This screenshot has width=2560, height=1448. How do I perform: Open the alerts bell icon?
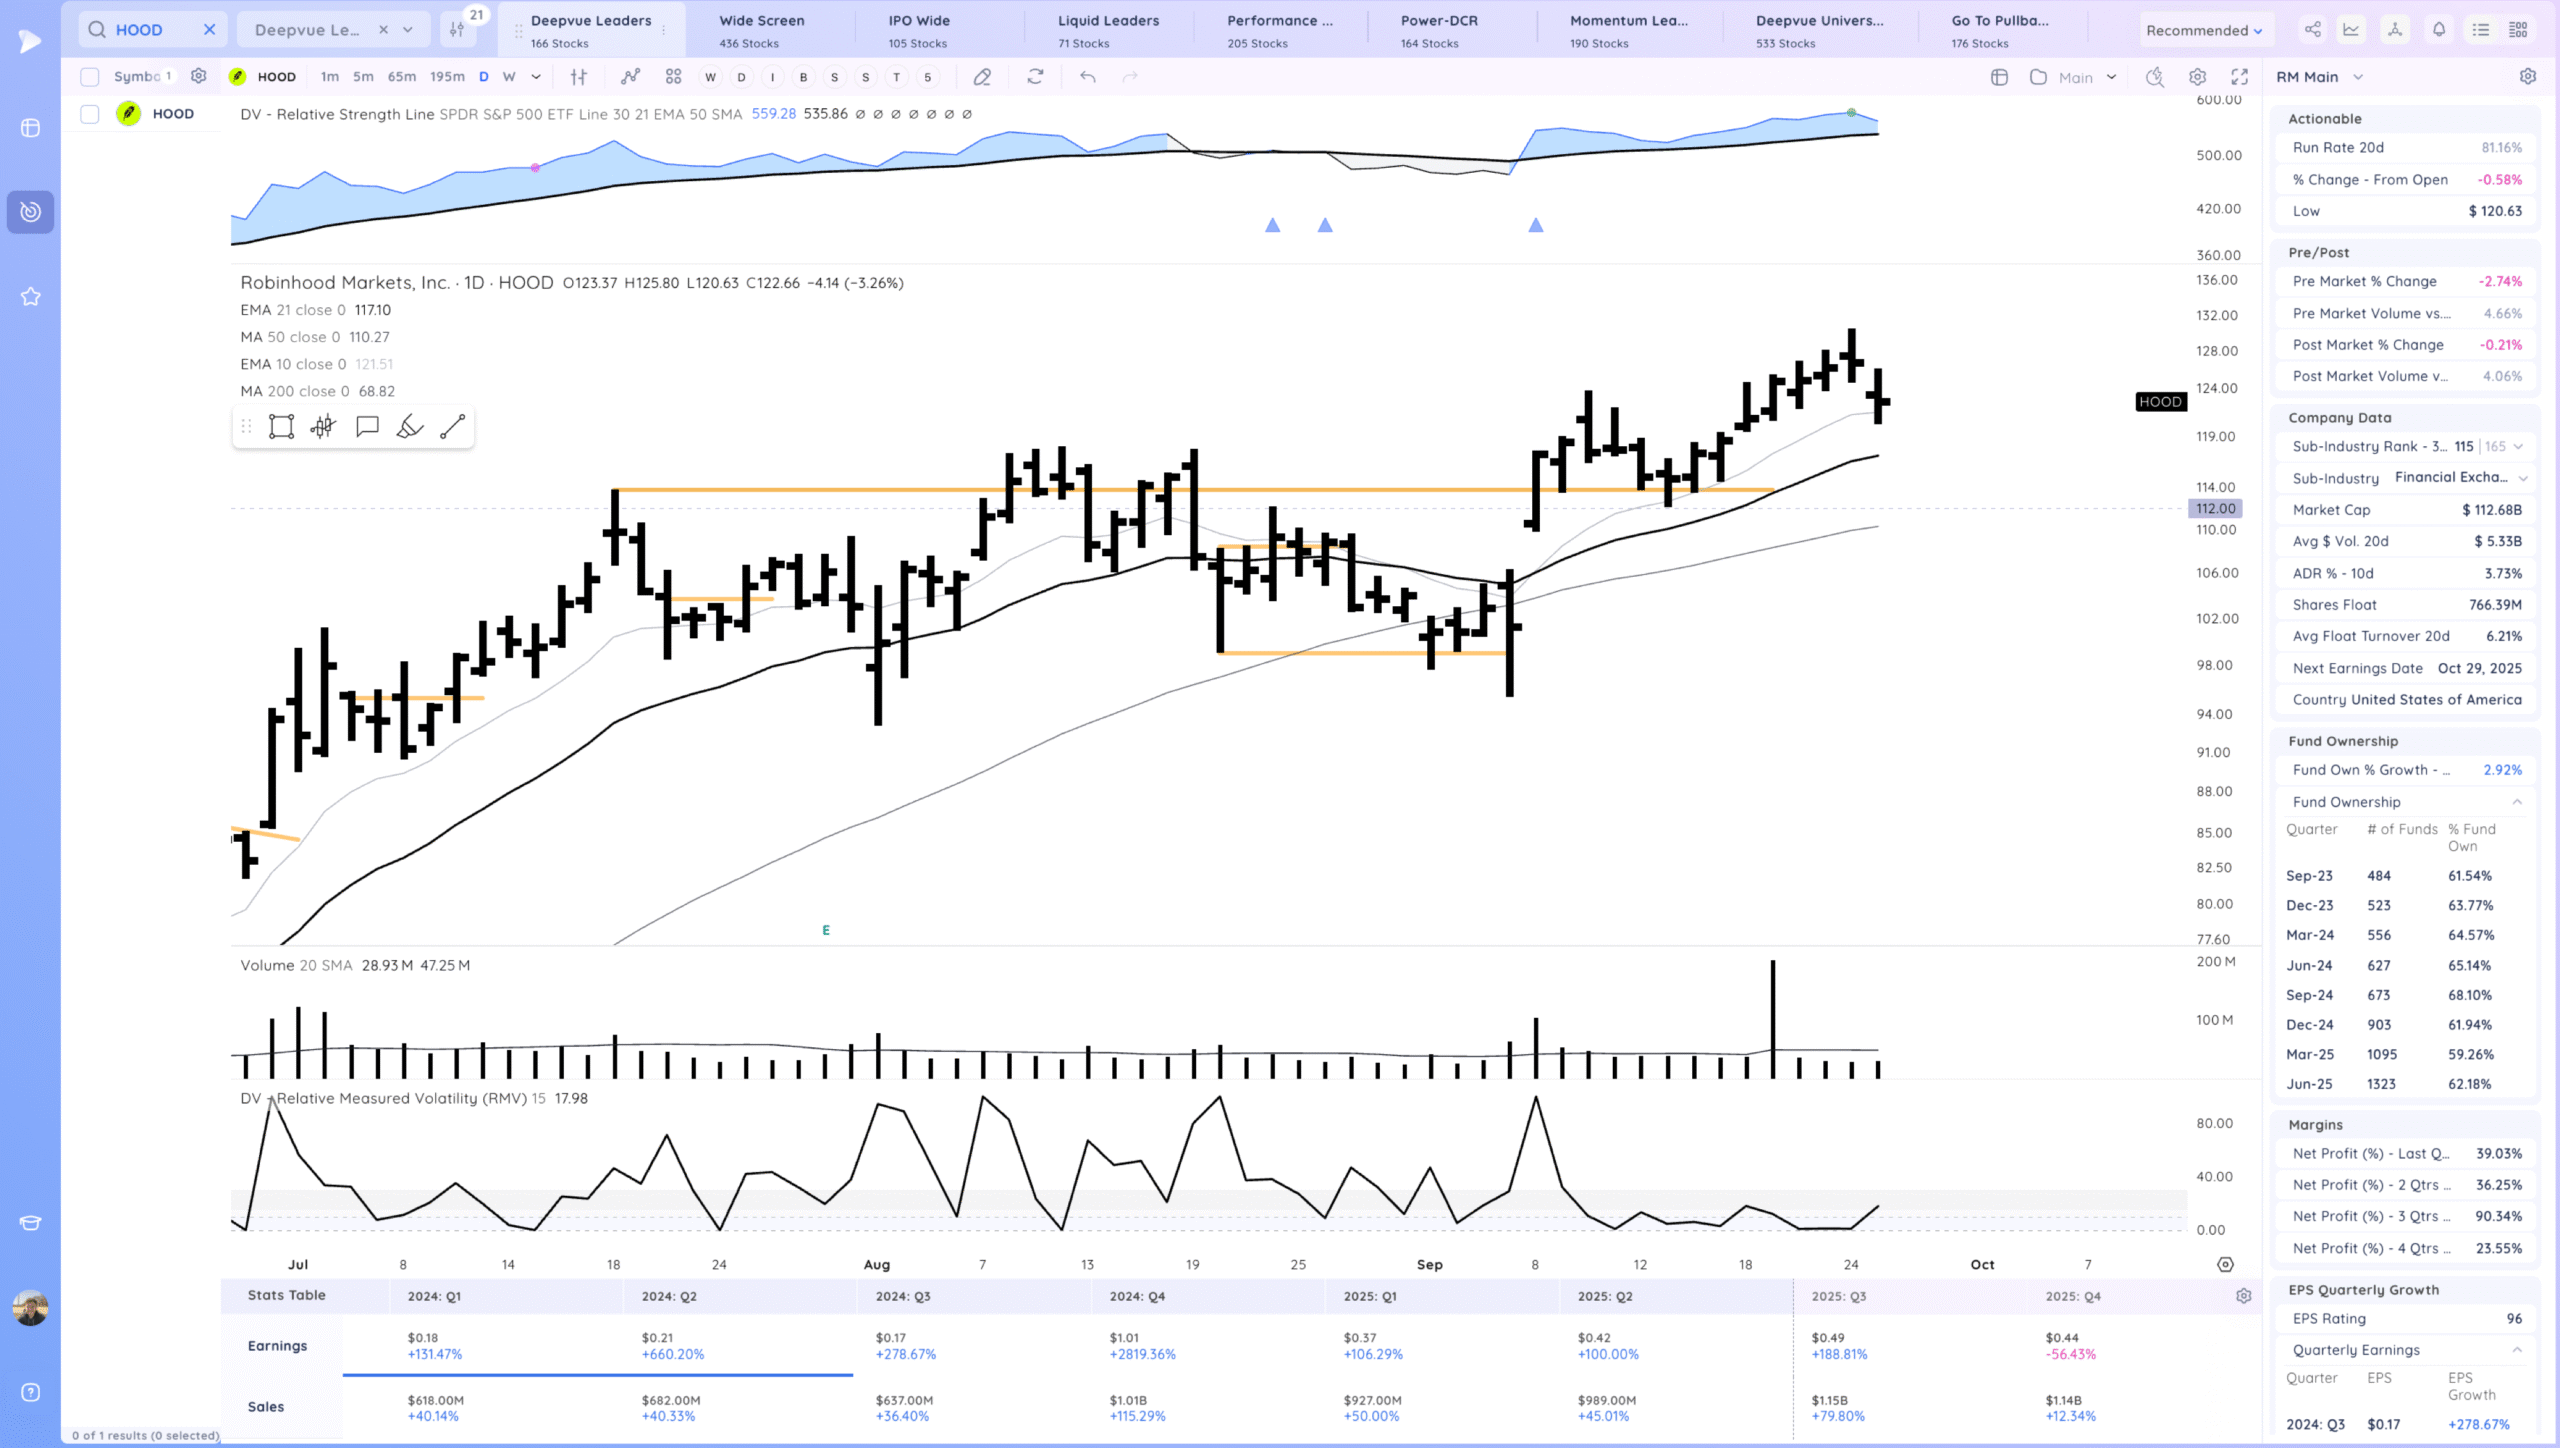point(2439,30)
